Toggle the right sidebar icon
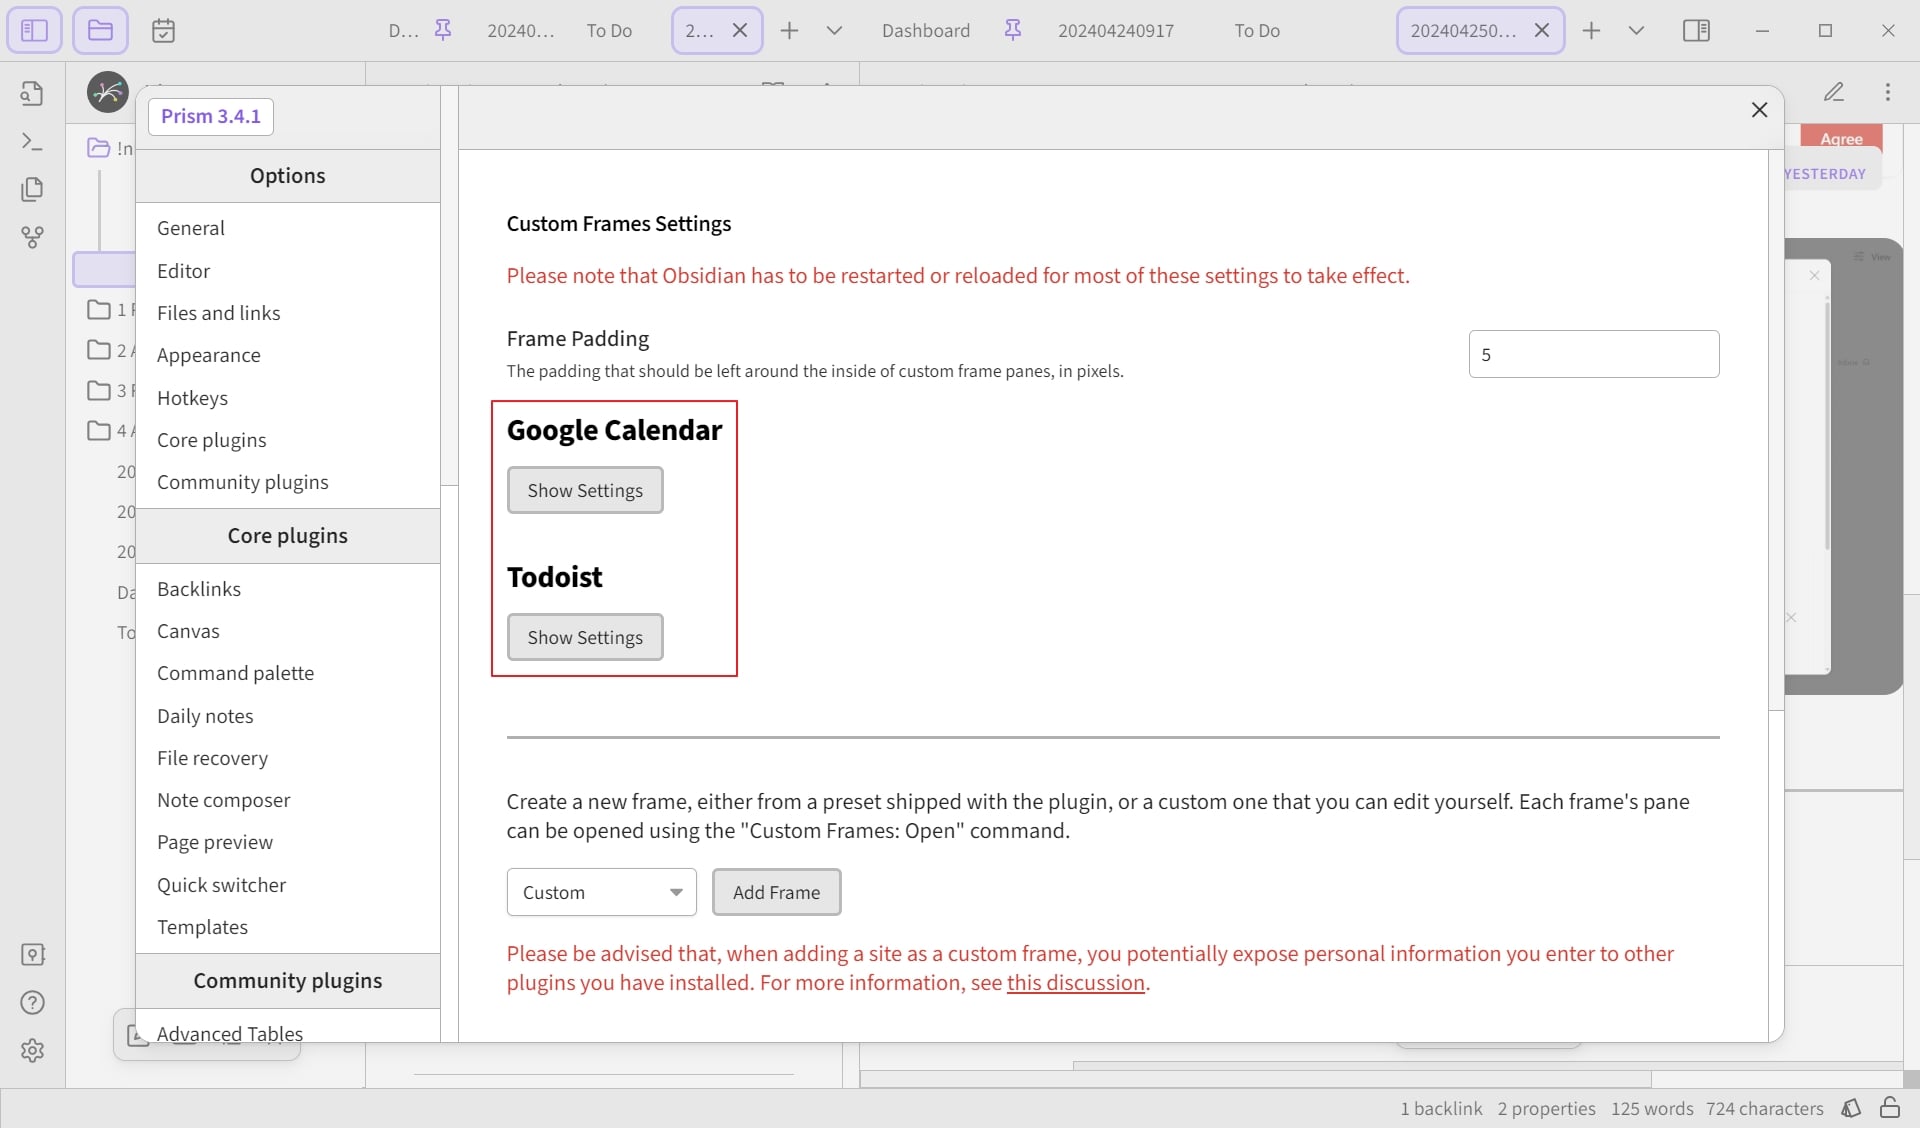1920x1128 pixels. (1696, 30)
